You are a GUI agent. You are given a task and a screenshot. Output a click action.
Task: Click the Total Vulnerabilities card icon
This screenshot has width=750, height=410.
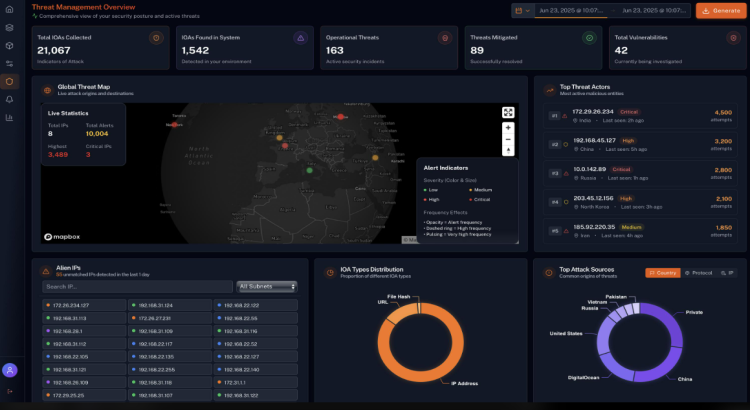tap(733, 38)
